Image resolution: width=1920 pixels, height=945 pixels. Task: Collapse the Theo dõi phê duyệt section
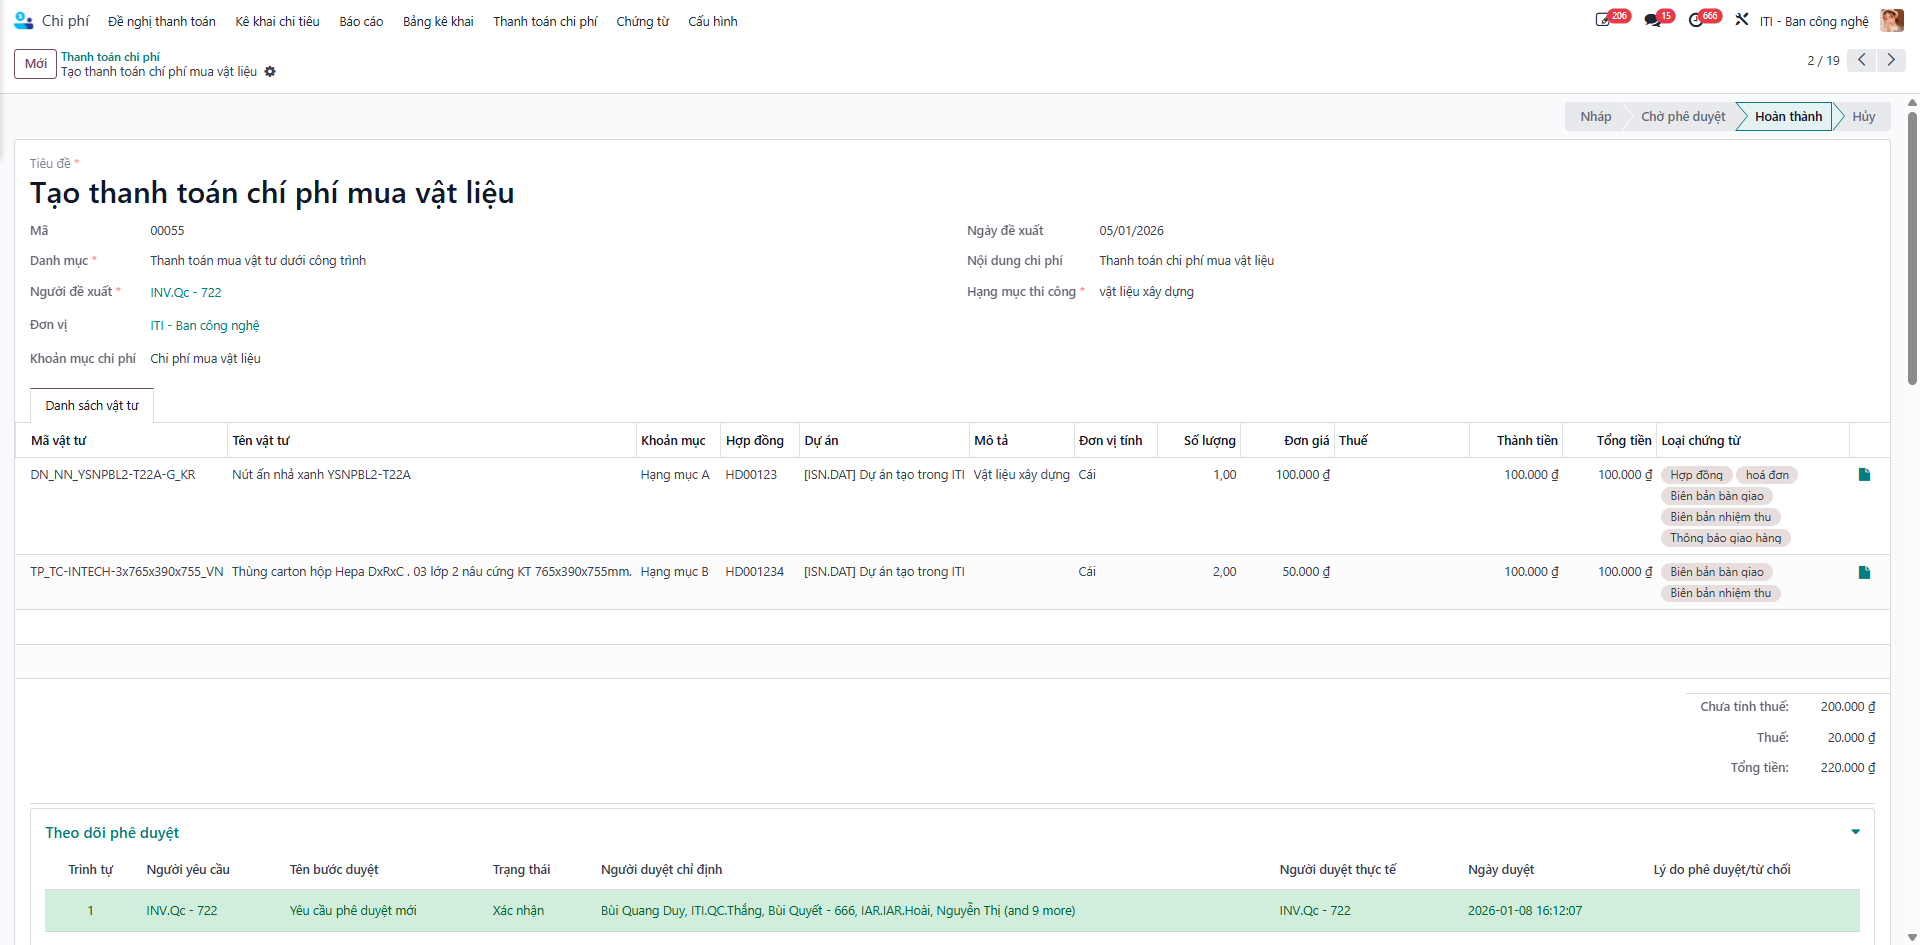click(1855, 832)
